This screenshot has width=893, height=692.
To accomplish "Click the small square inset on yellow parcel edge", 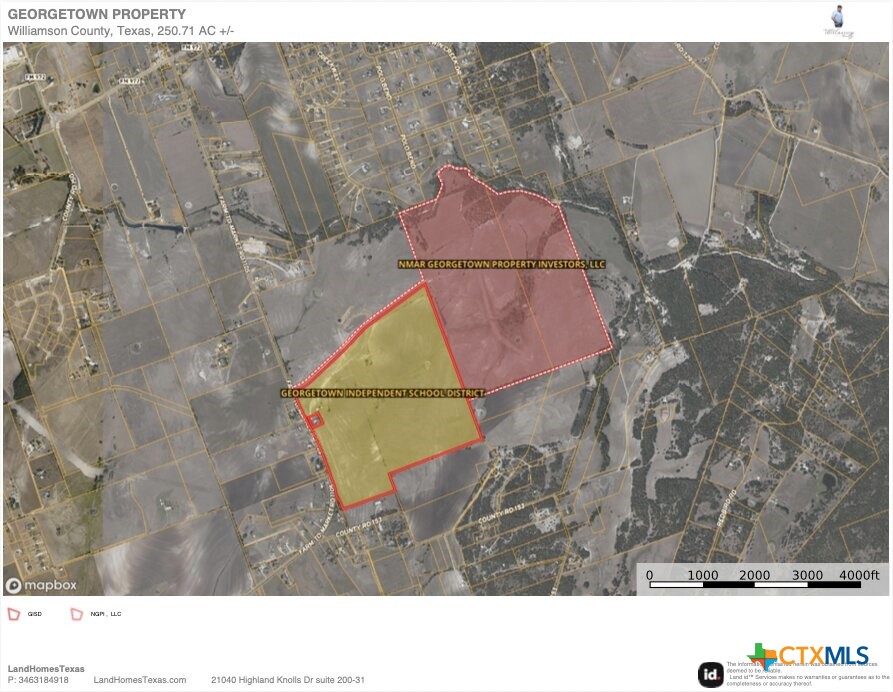I will coord(314,422).
